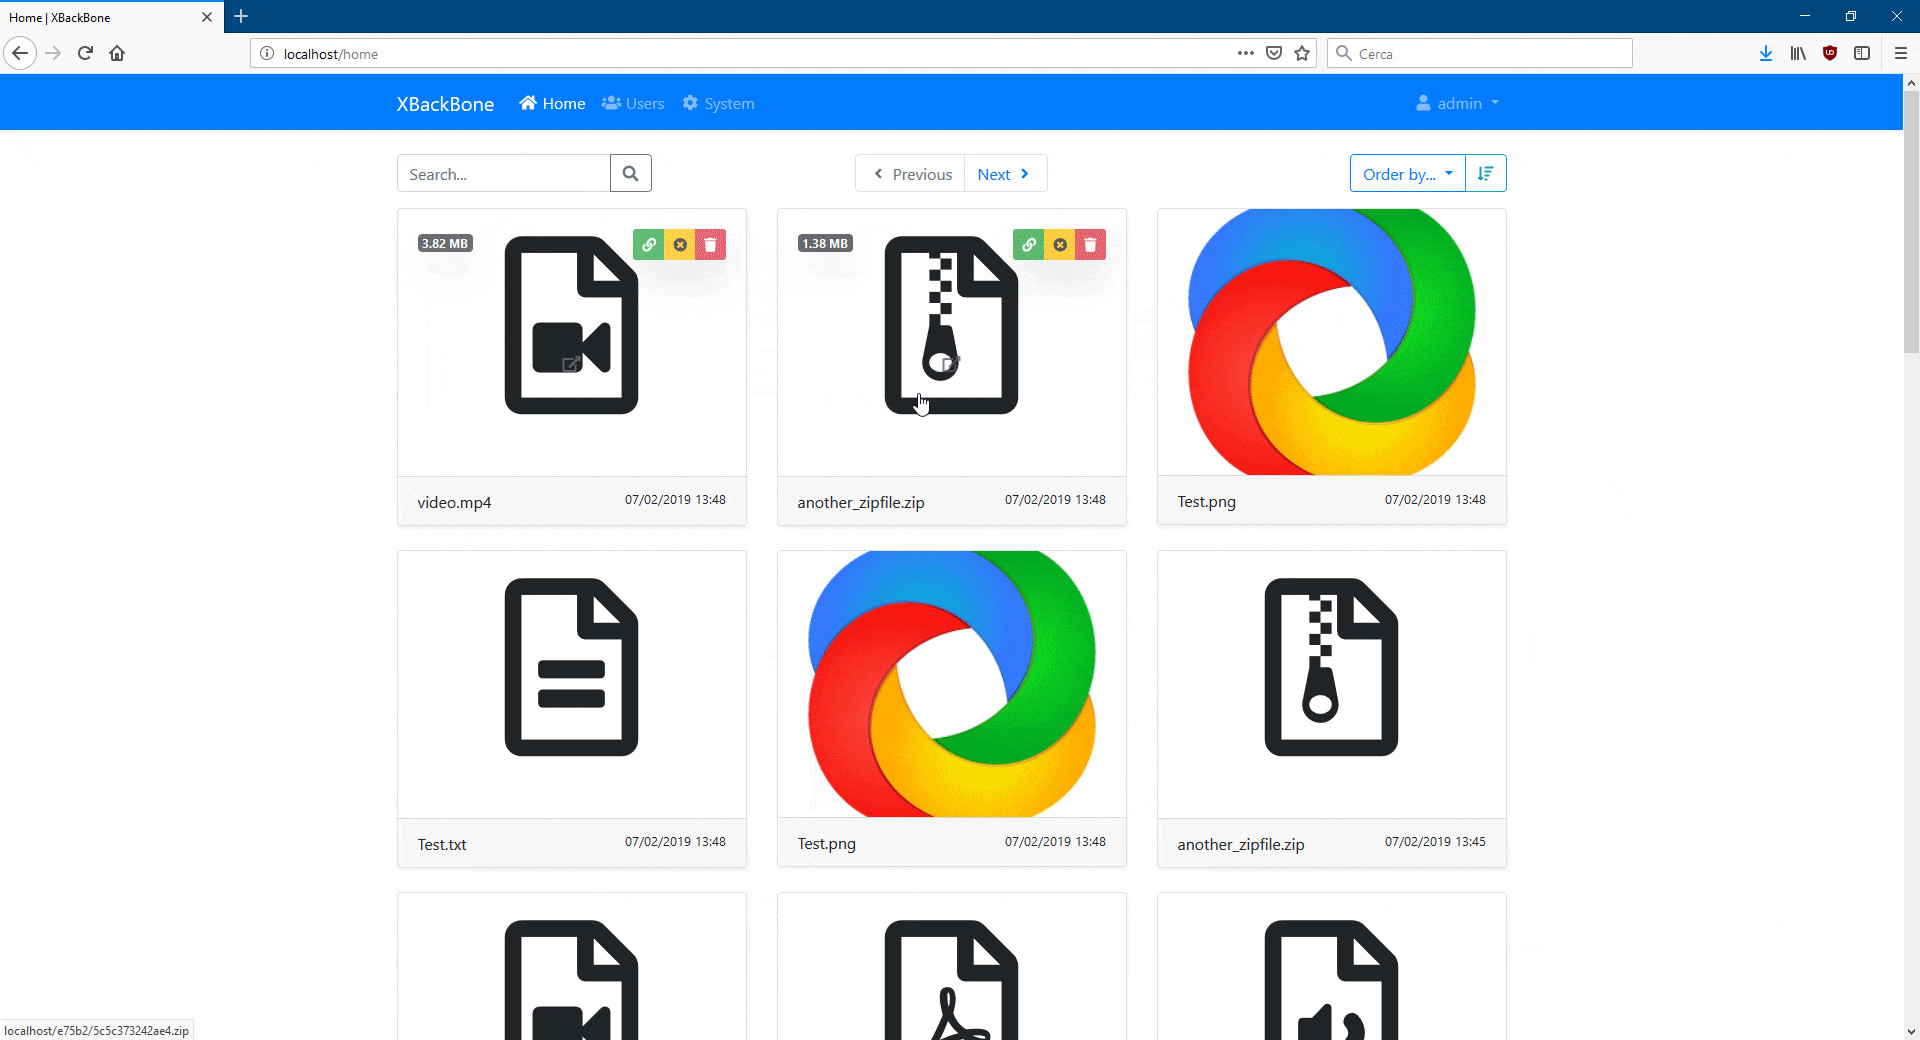Click the Cerca browser search box

(1480, 53)
